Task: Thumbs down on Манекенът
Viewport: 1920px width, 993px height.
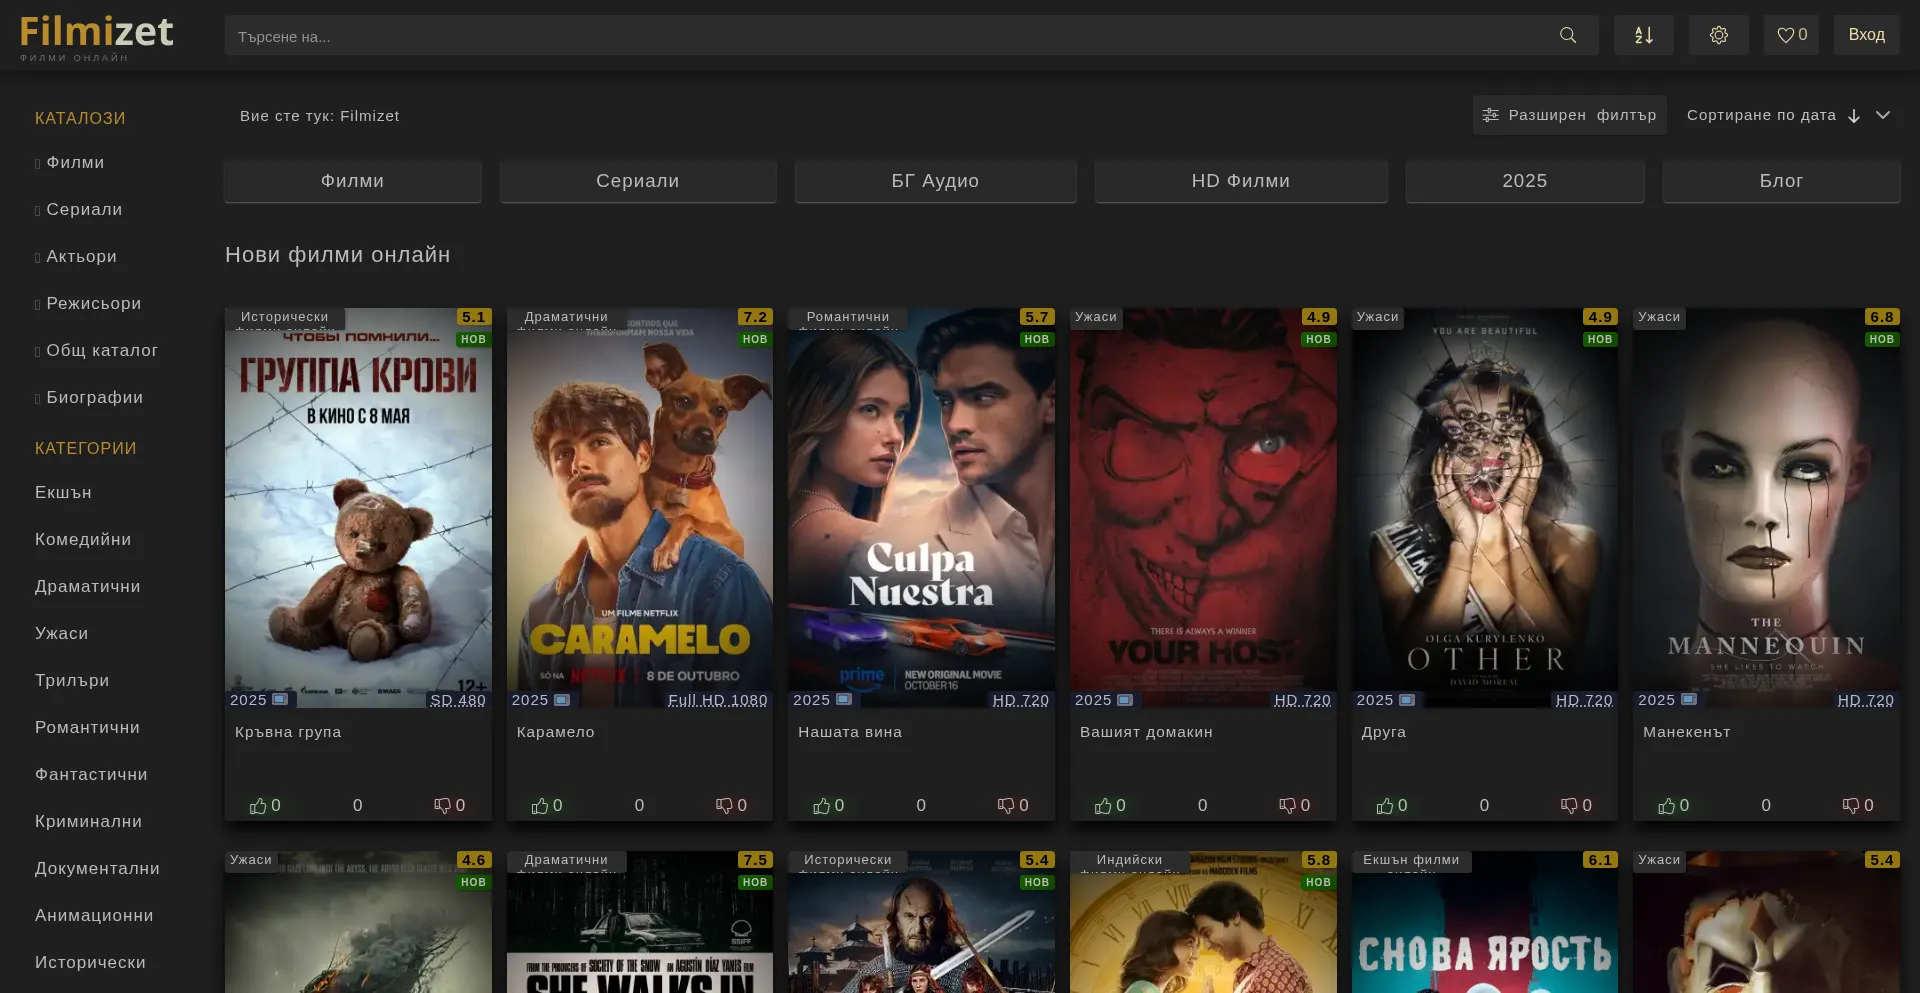Action: click(x=1852, y=806)
